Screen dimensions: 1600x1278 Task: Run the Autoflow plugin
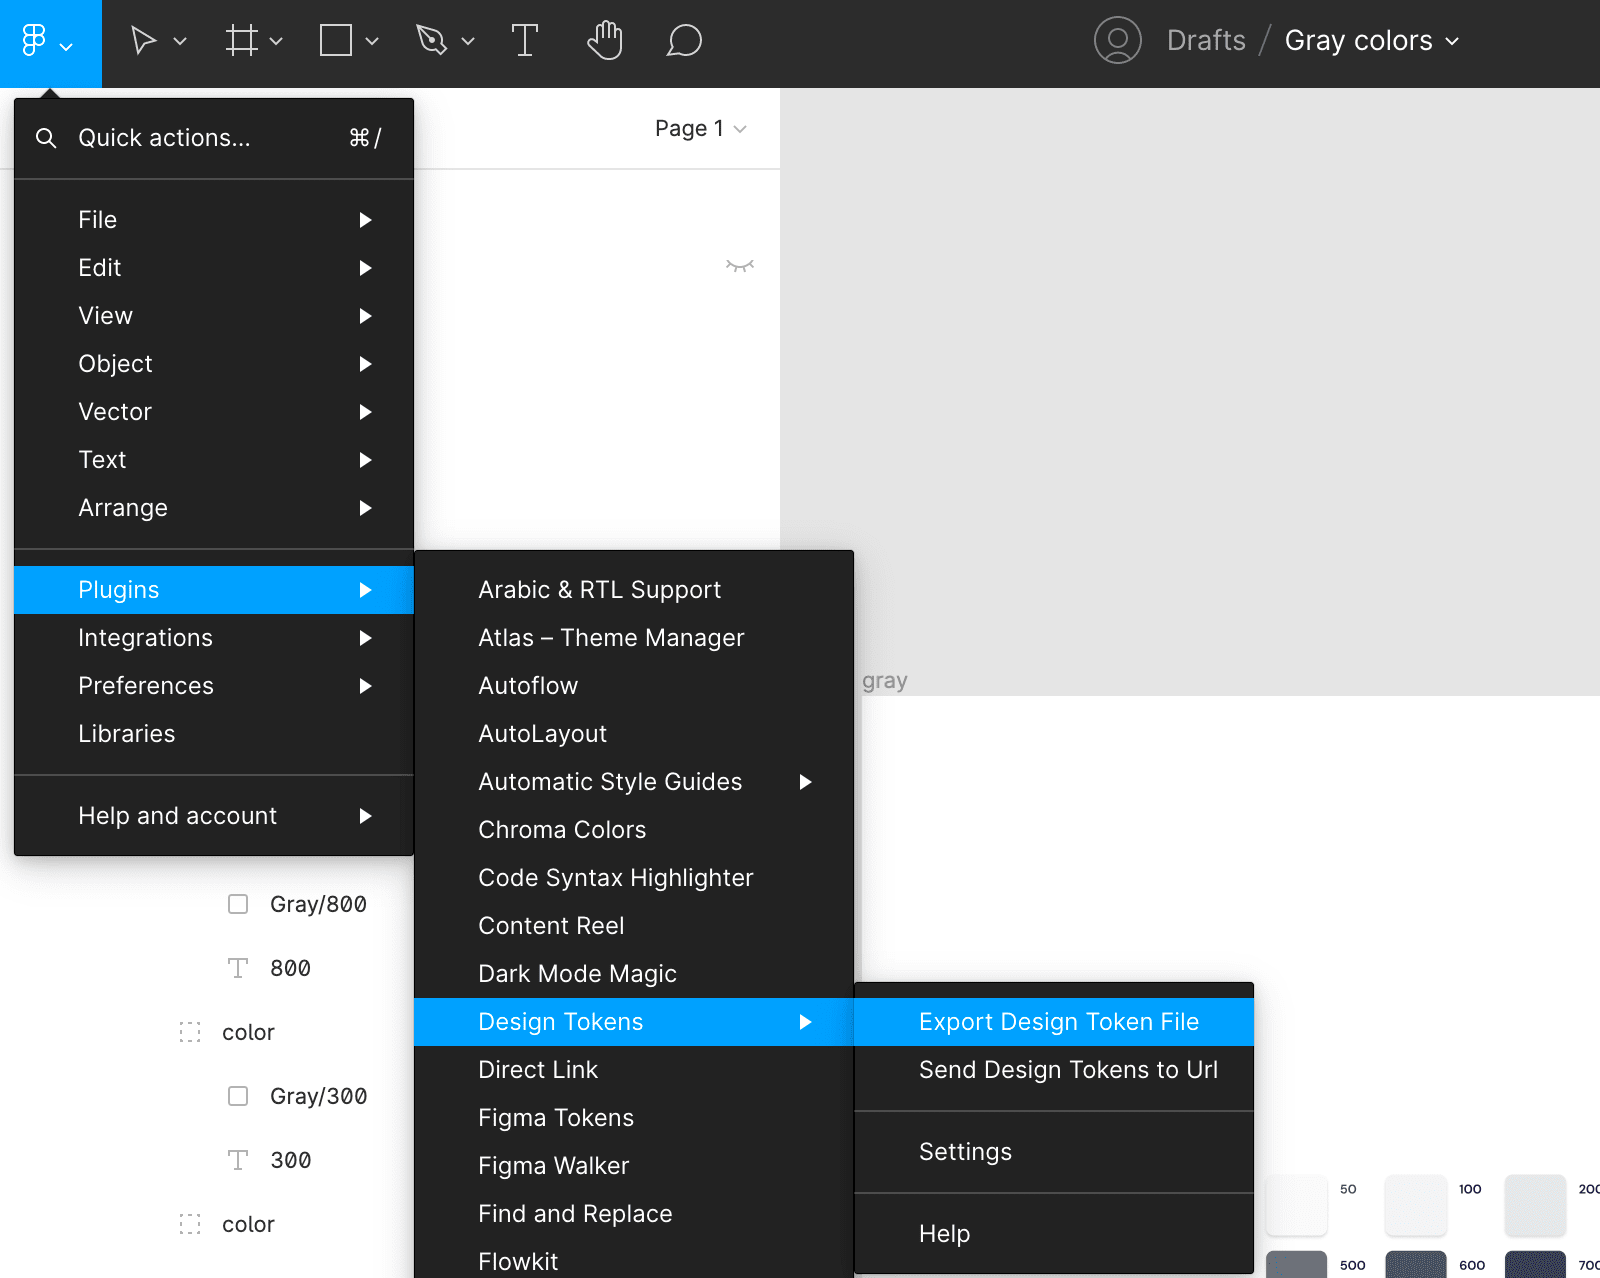coord(634,686)
